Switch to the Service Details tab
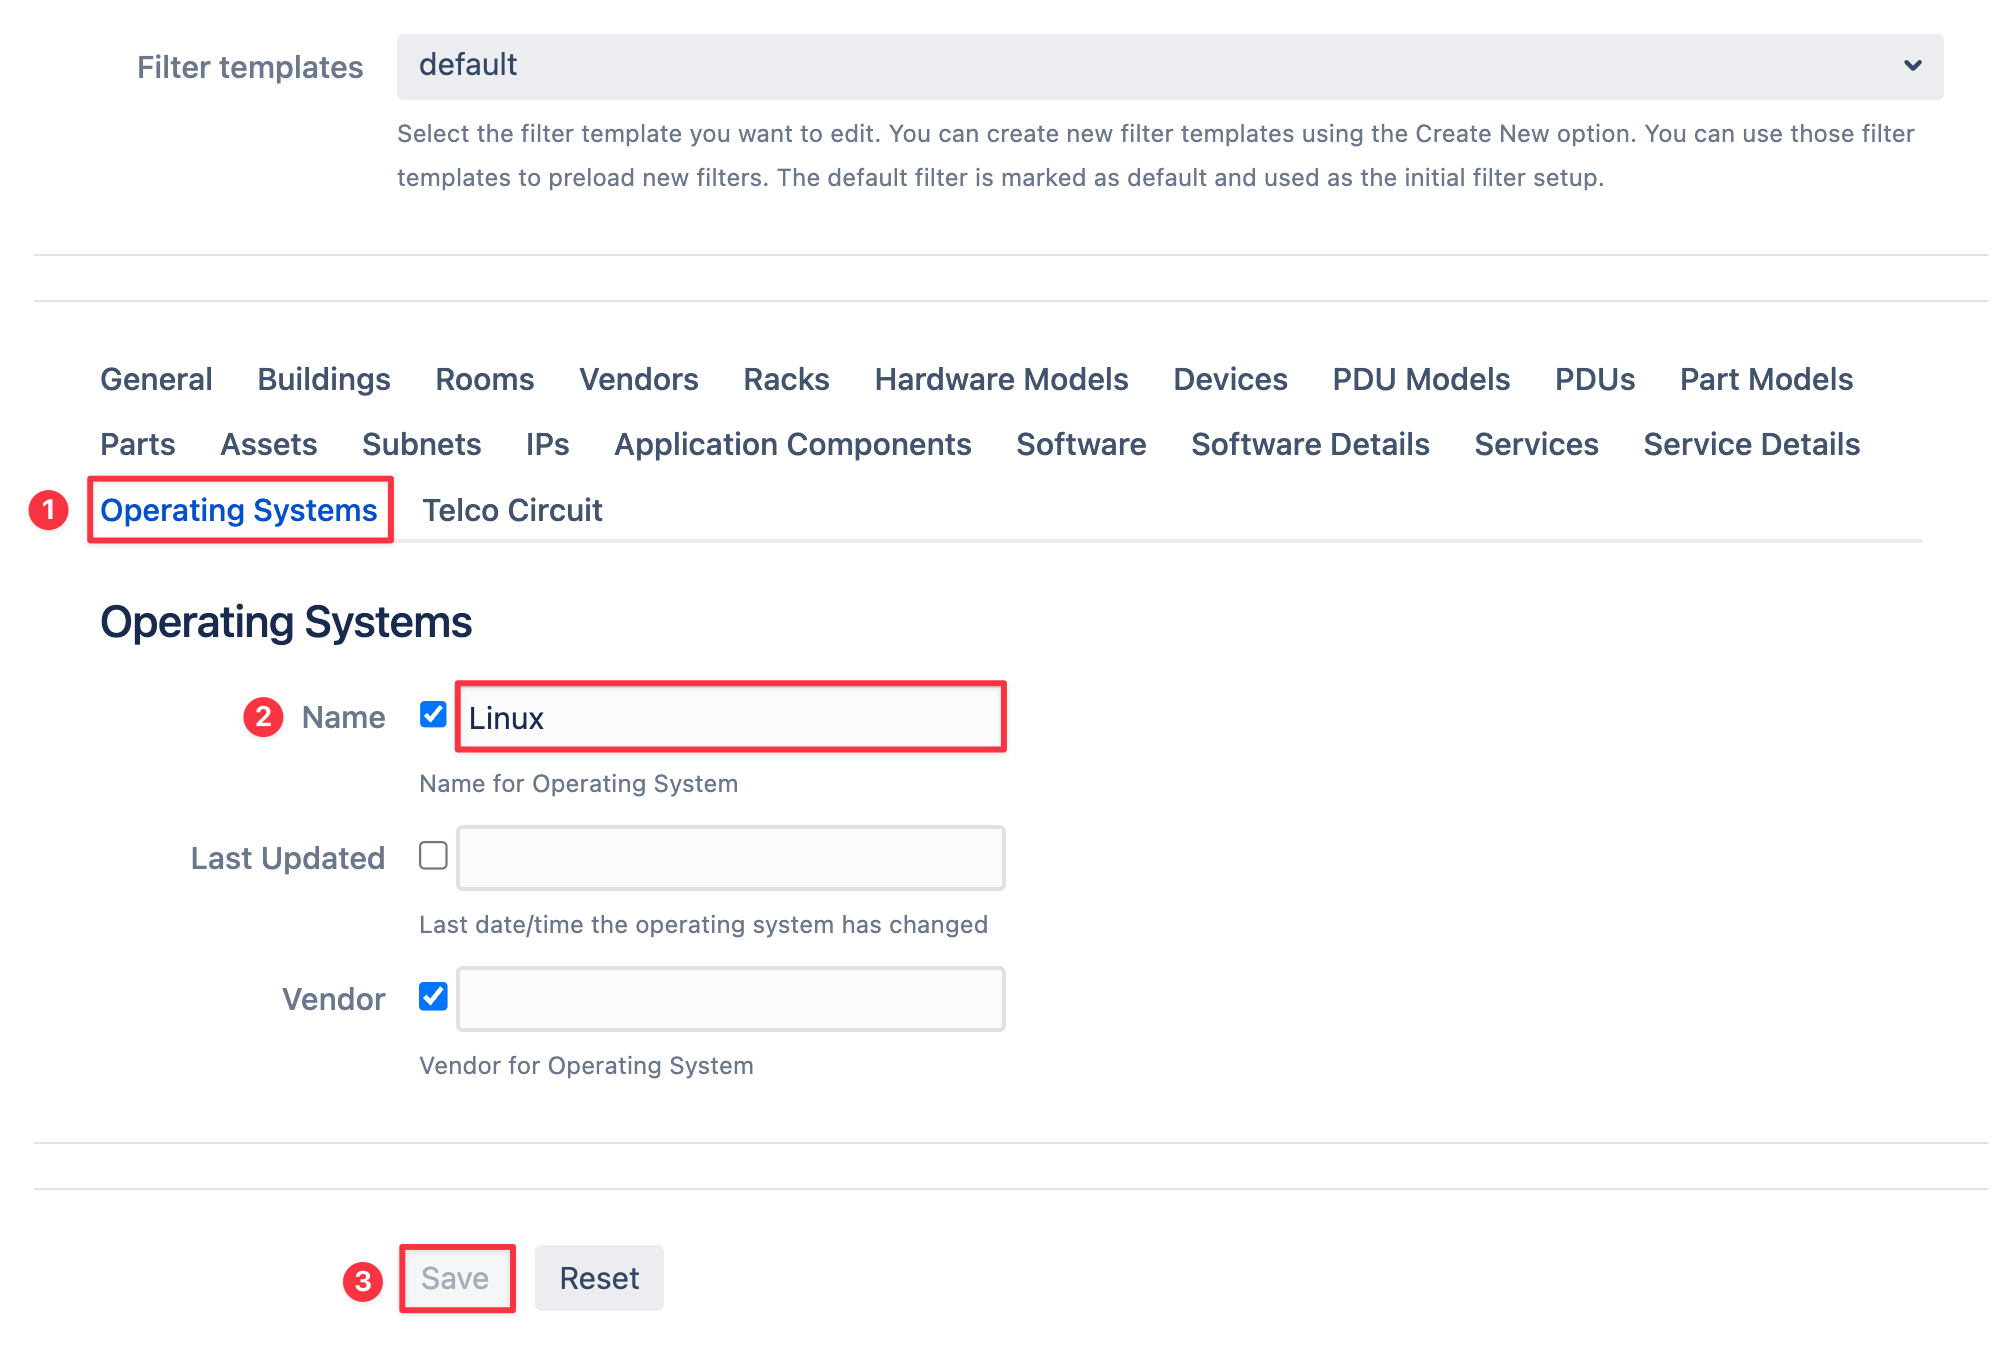Image resolution: width=2010 pixels, height=1356 pixels. (x=1751, y=444)
